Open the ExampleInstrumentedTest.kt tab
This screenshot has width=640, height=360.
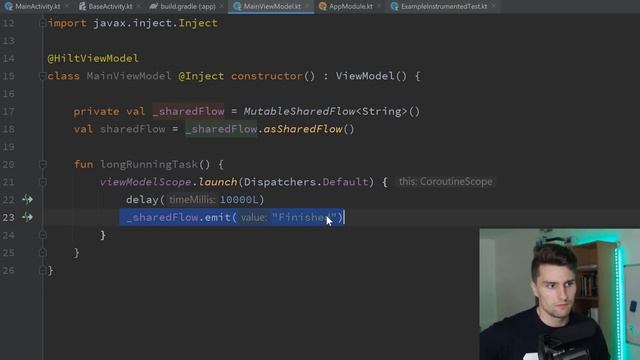coord(444,7)
